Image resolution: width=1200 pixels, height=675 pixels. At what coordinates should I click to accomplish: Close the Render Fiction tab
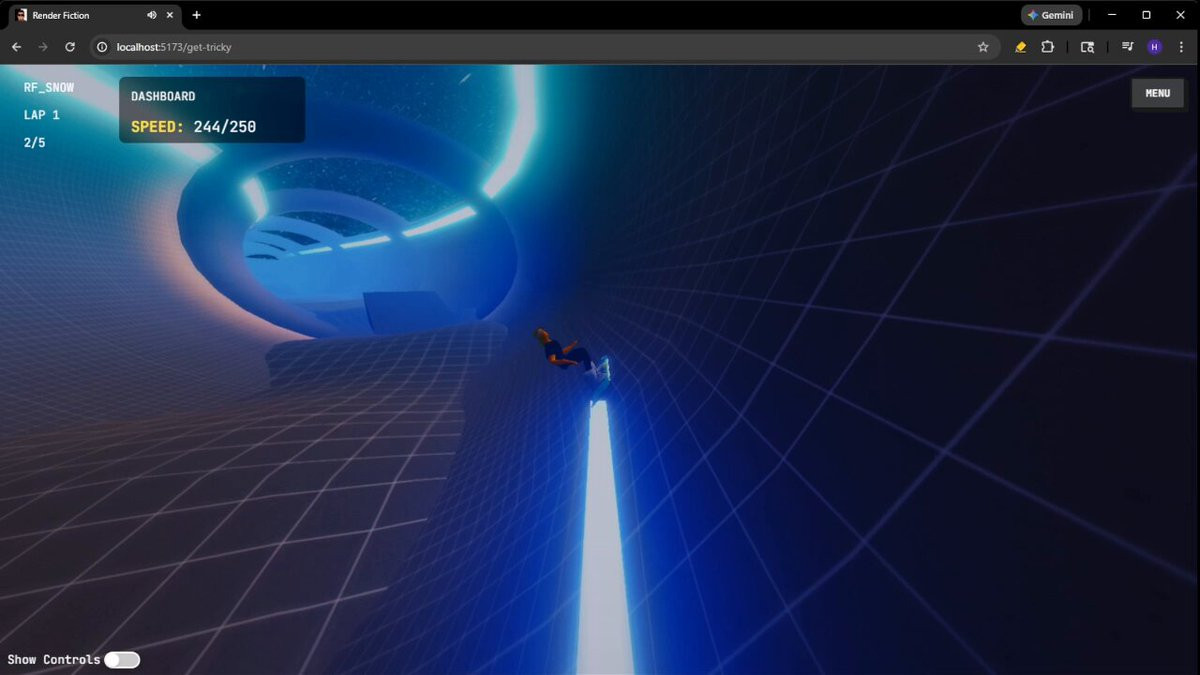pos(170,15)
